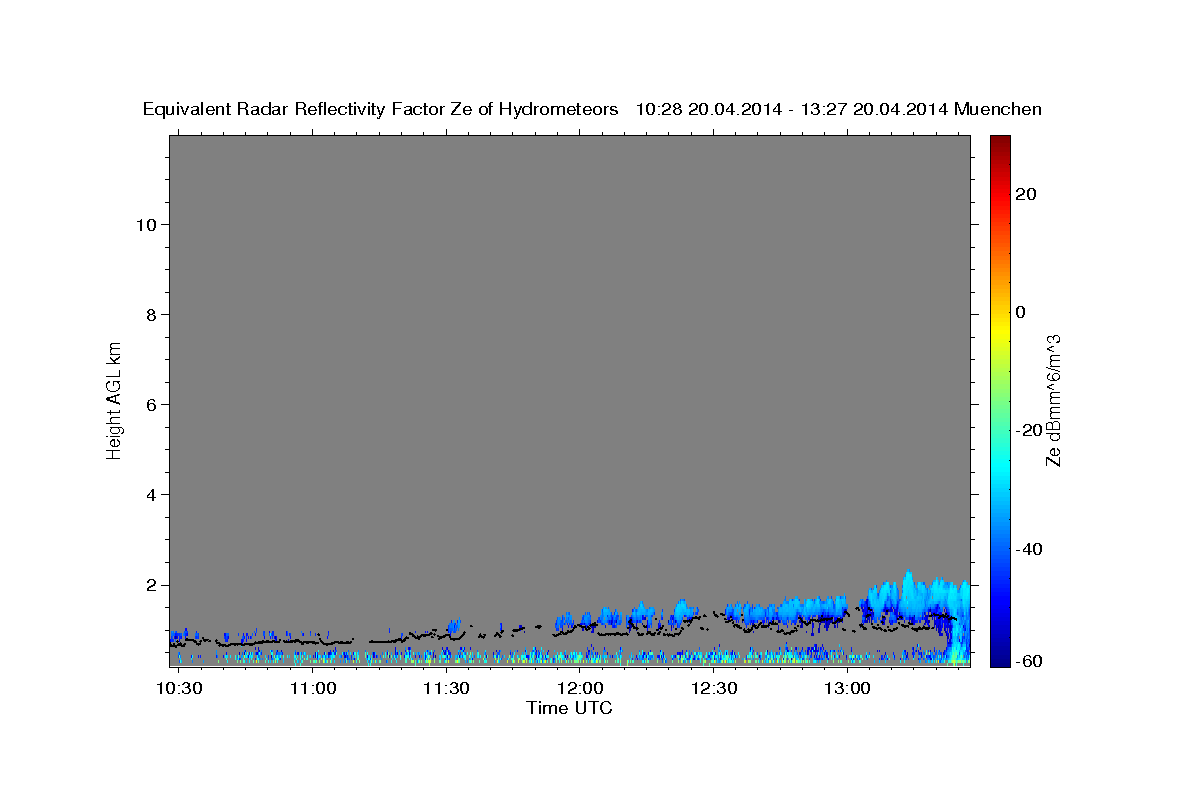Click the 13:00 time axis label

[846, 688]
